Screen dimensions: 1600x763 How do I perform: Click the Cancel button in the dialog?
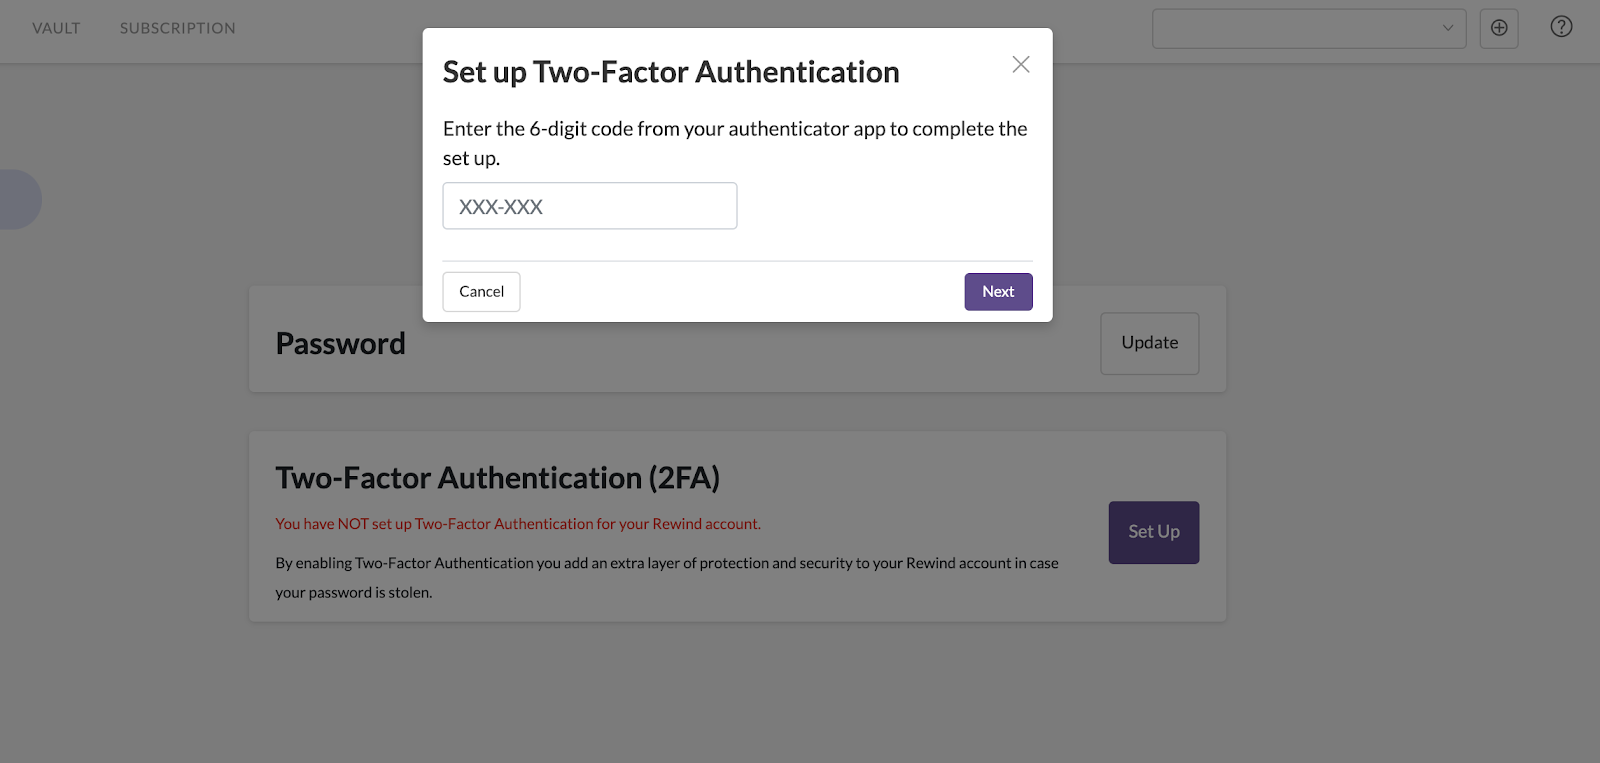pos(481,292)
